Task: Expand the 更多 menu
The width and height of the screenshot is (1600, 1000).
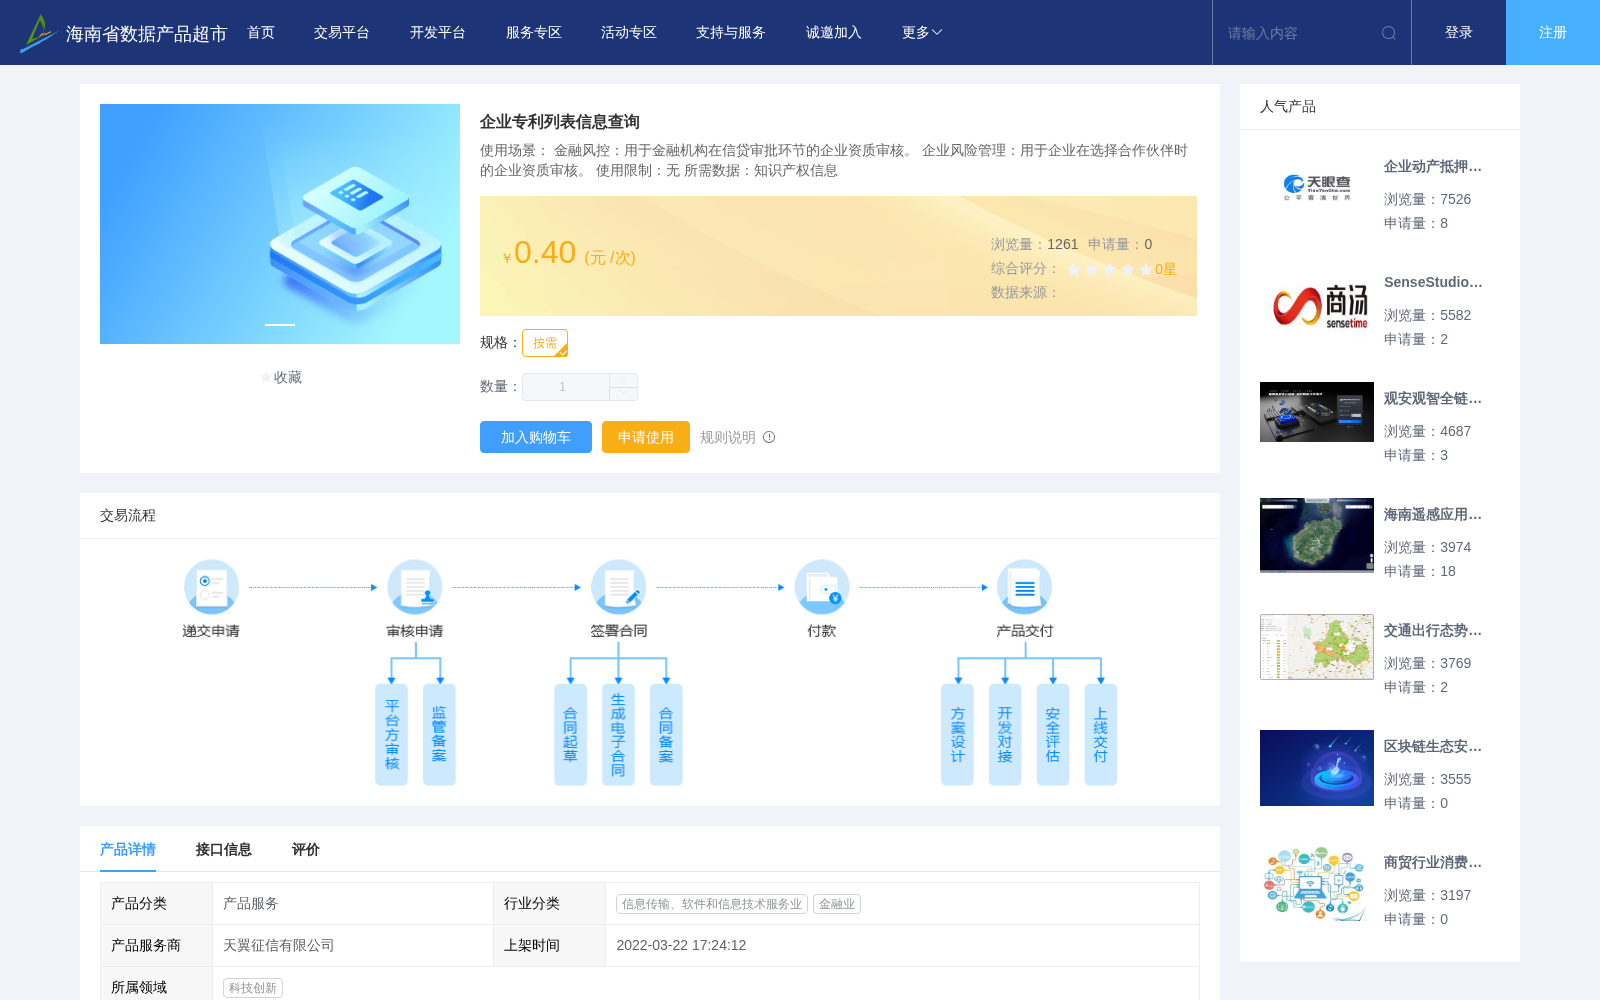Action: pos(922,33)
